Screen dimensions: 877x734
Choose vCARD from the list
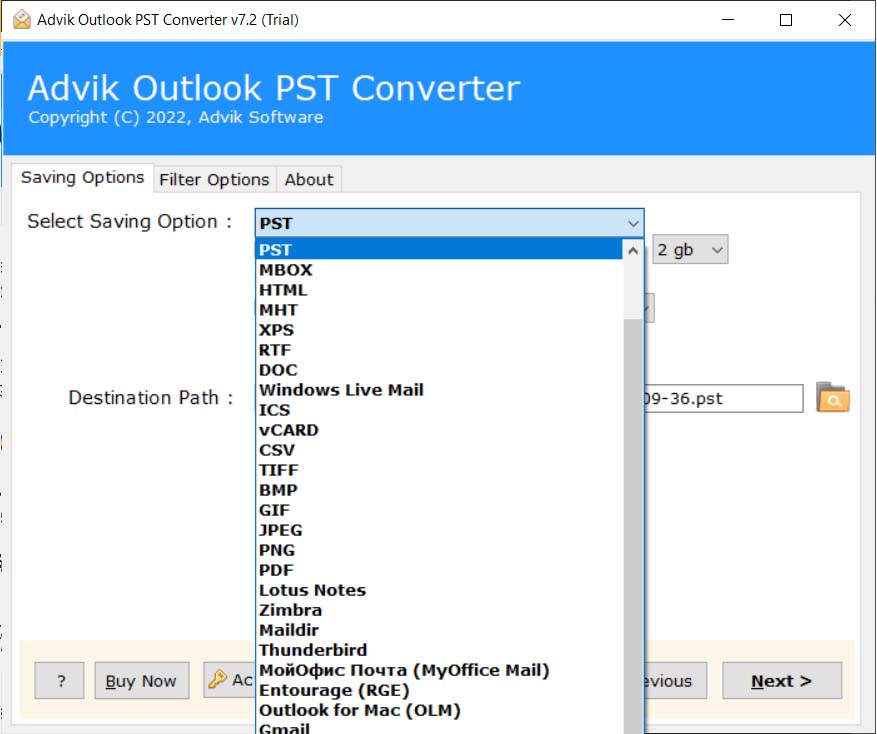click(439, 430)
